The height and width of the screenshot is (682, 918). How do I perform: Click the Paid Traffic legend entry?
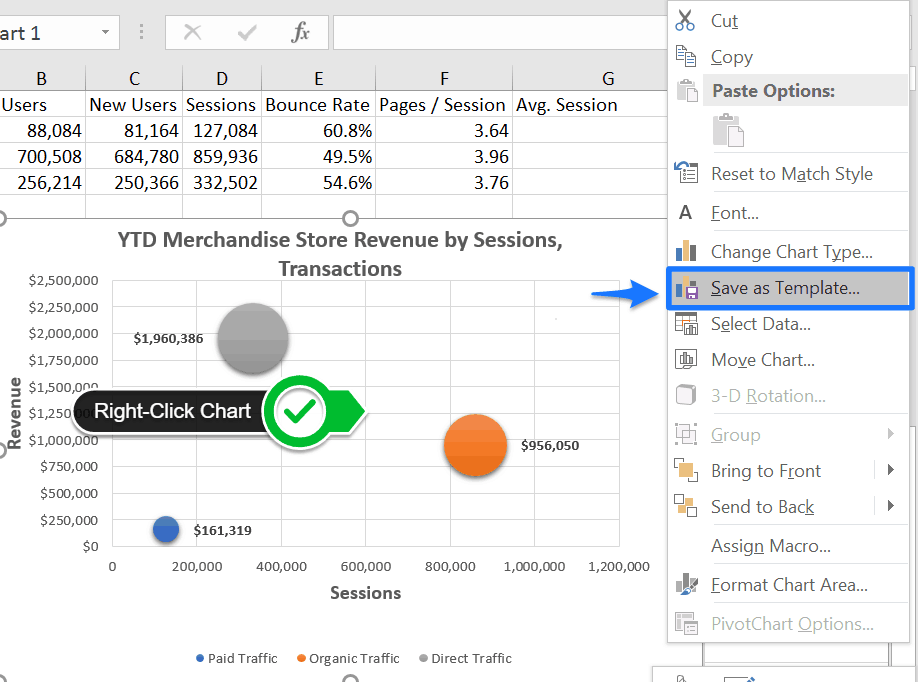pyautogui.click(x=237, y=658)
